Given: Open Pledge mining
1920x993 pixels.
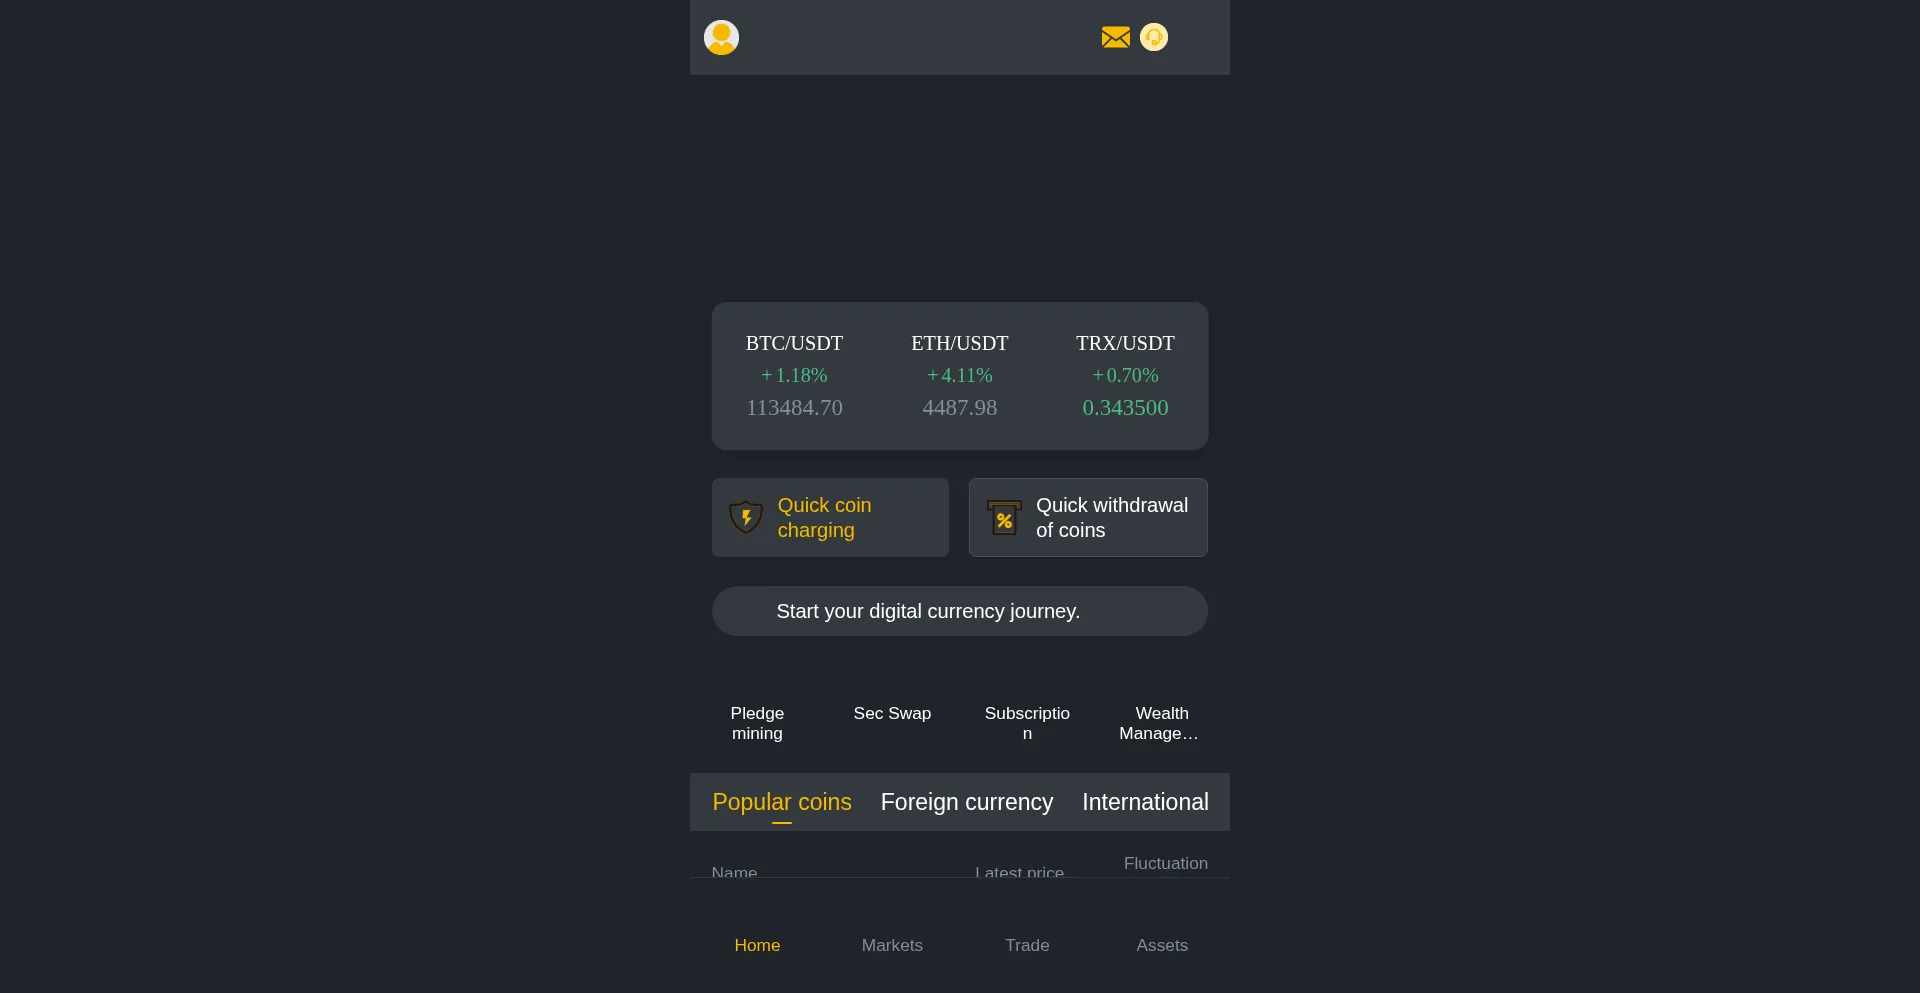Looking at the screenshot, I should 757,722.
